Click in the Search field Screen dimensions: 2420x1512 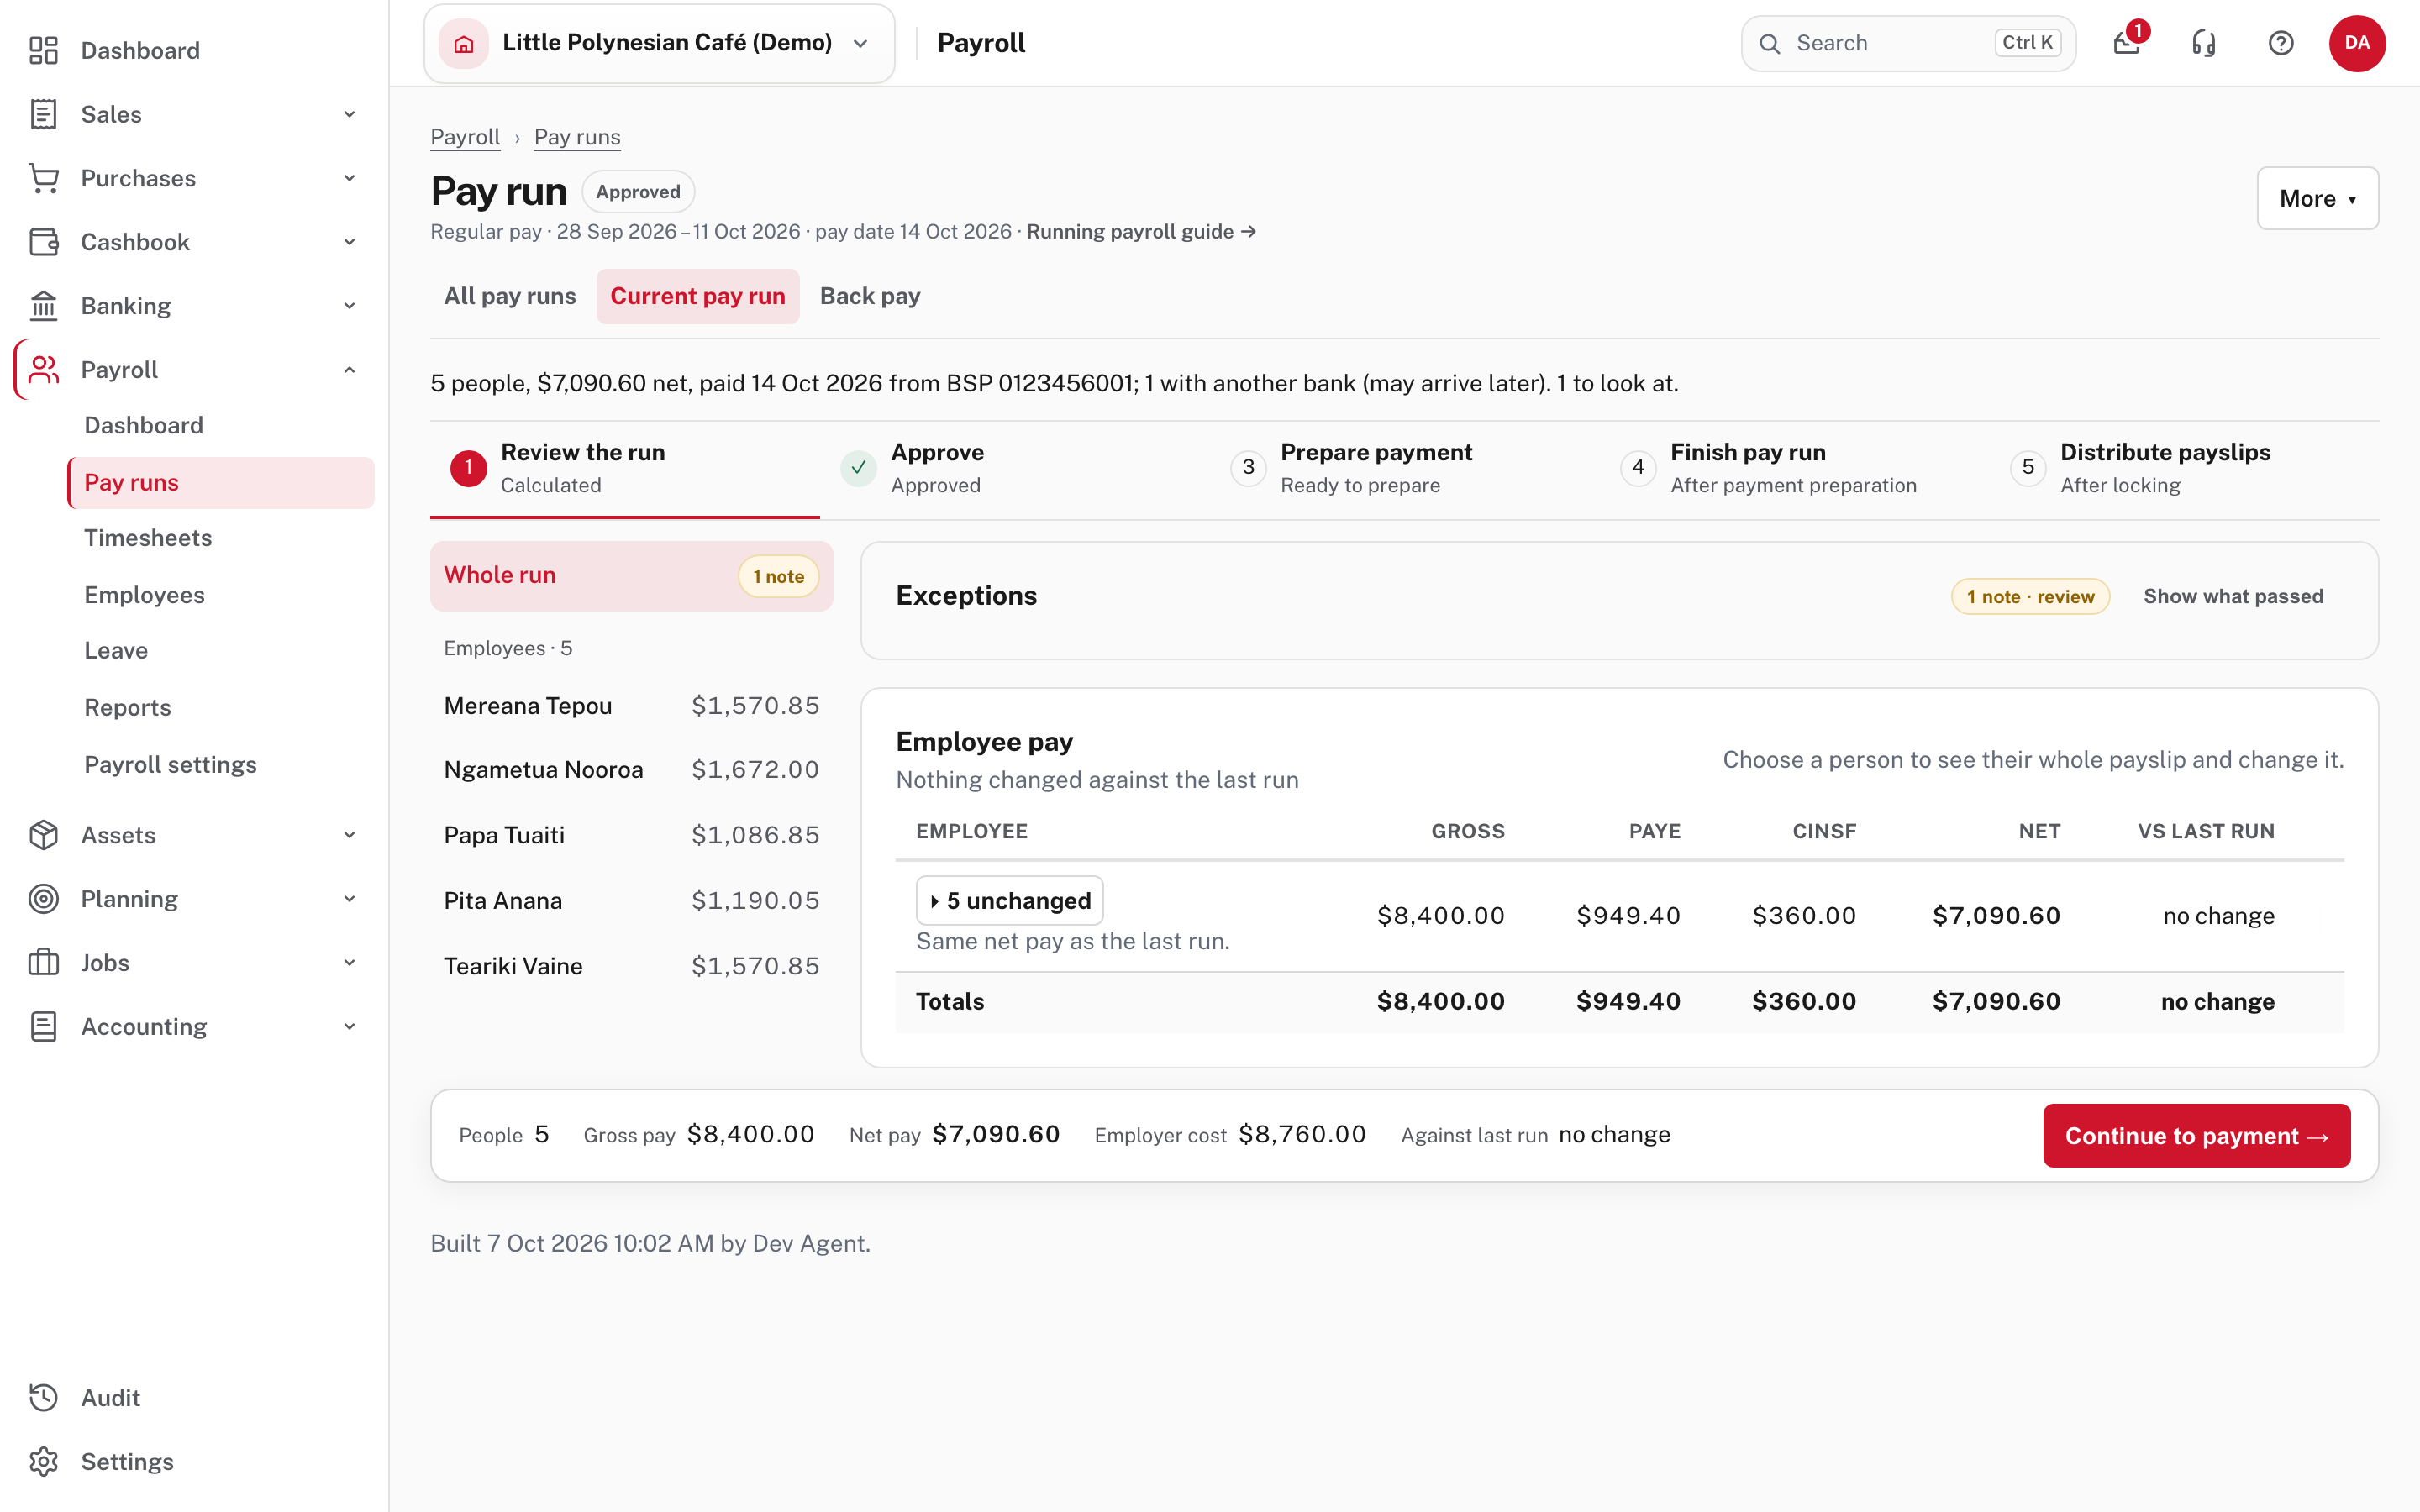(1908, 43)
